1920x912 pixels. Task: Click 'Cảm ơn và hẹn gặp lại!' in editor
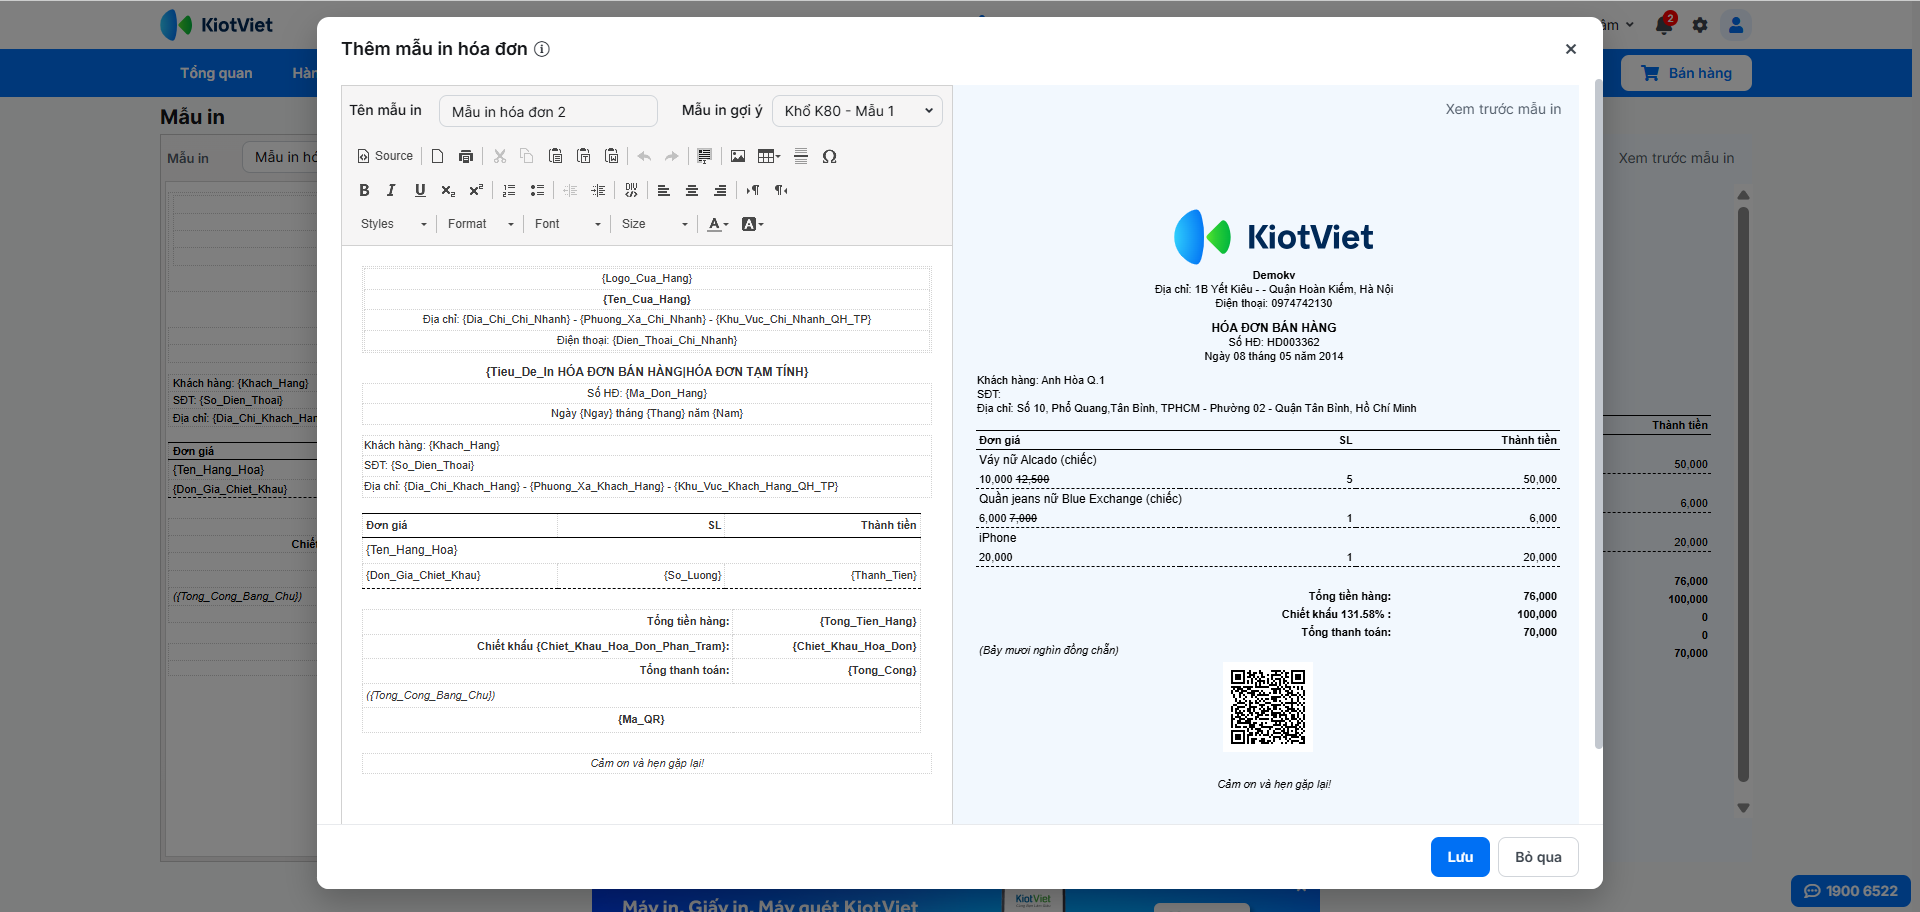tap(647, 763)
